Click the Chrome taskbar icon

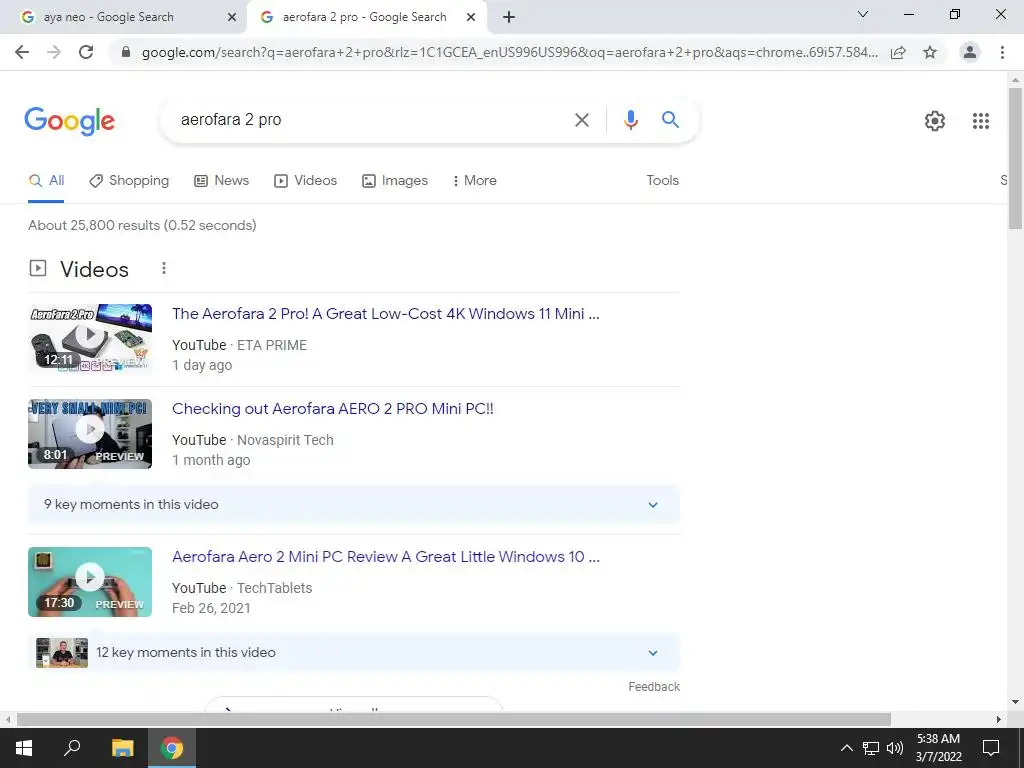pyautogui.click(x=172, y=748)
